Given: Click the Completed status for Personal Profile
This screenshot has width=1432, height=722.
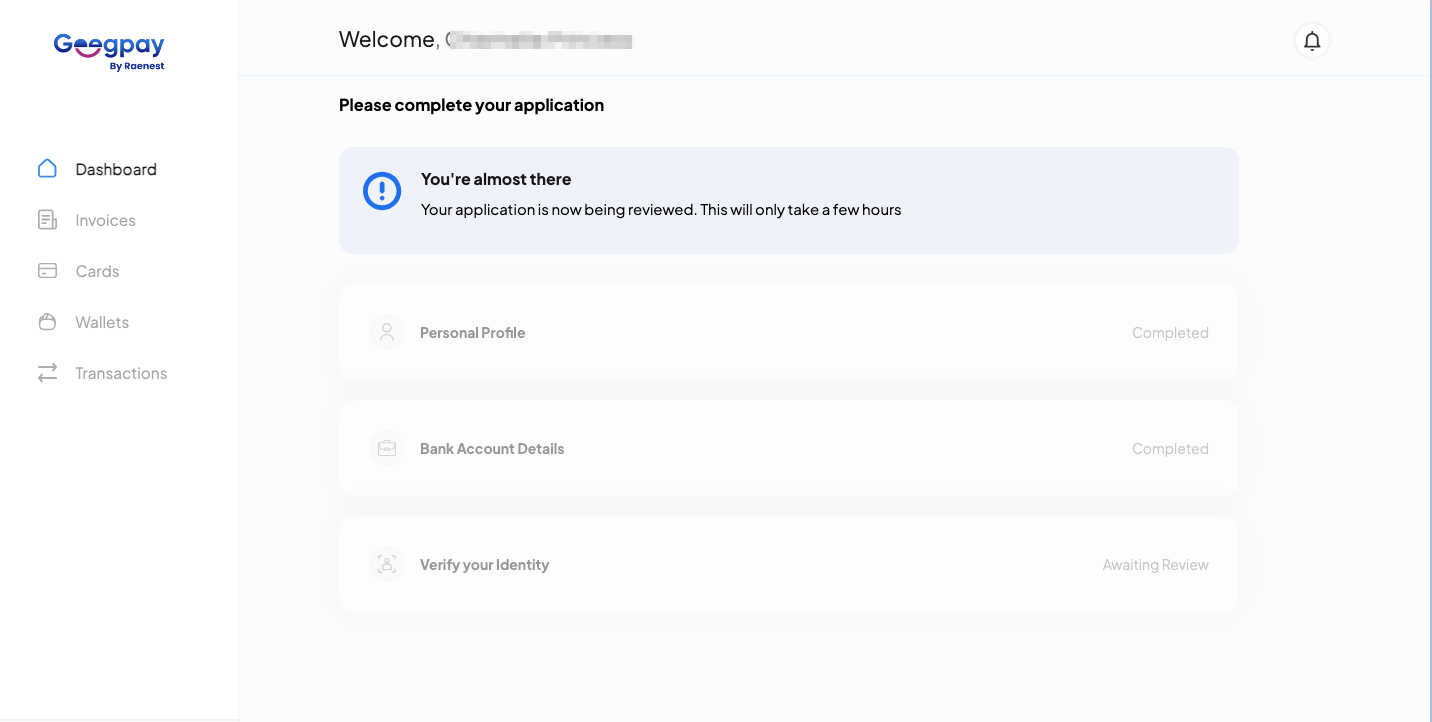Looking at the screenshot, I should (1170, 333).
